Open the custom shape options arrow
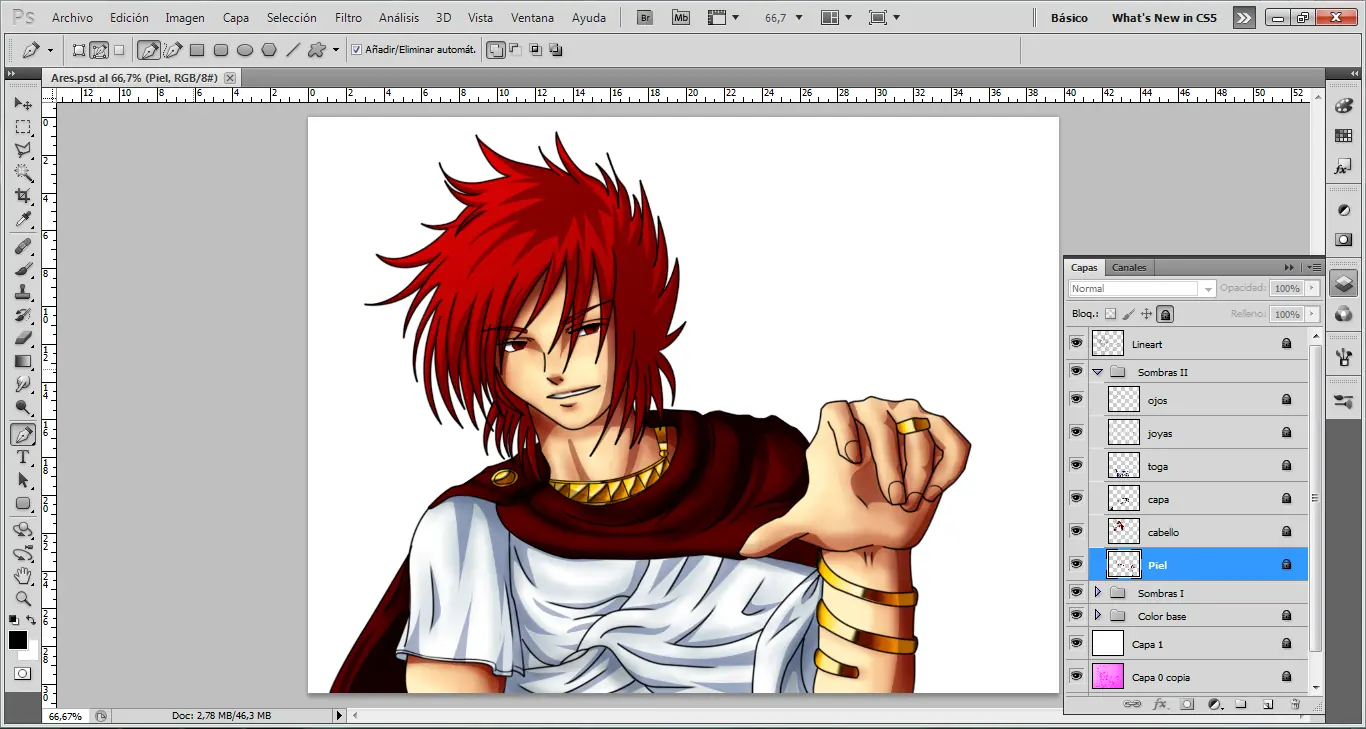1366x729 pixels. click(336, 50)
